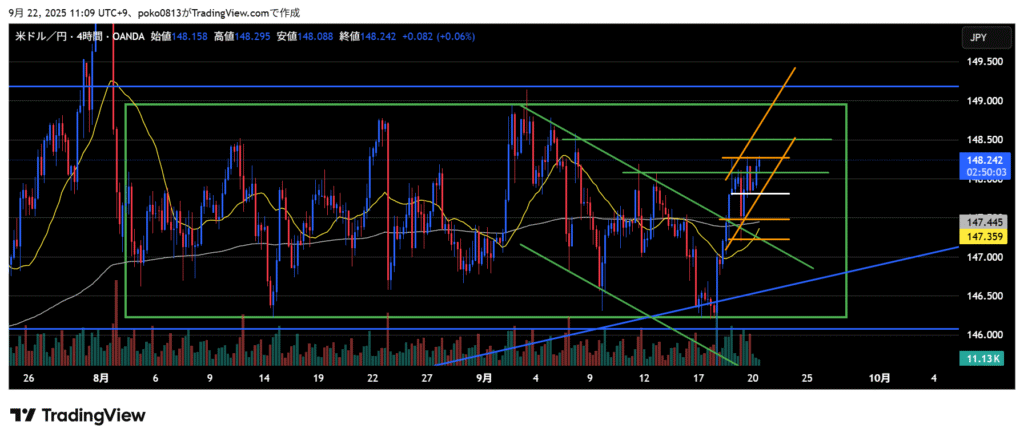This screenshot has width=1024, height=441.
Task: Click the 9月 date axis label
Action: coord(483,379)
